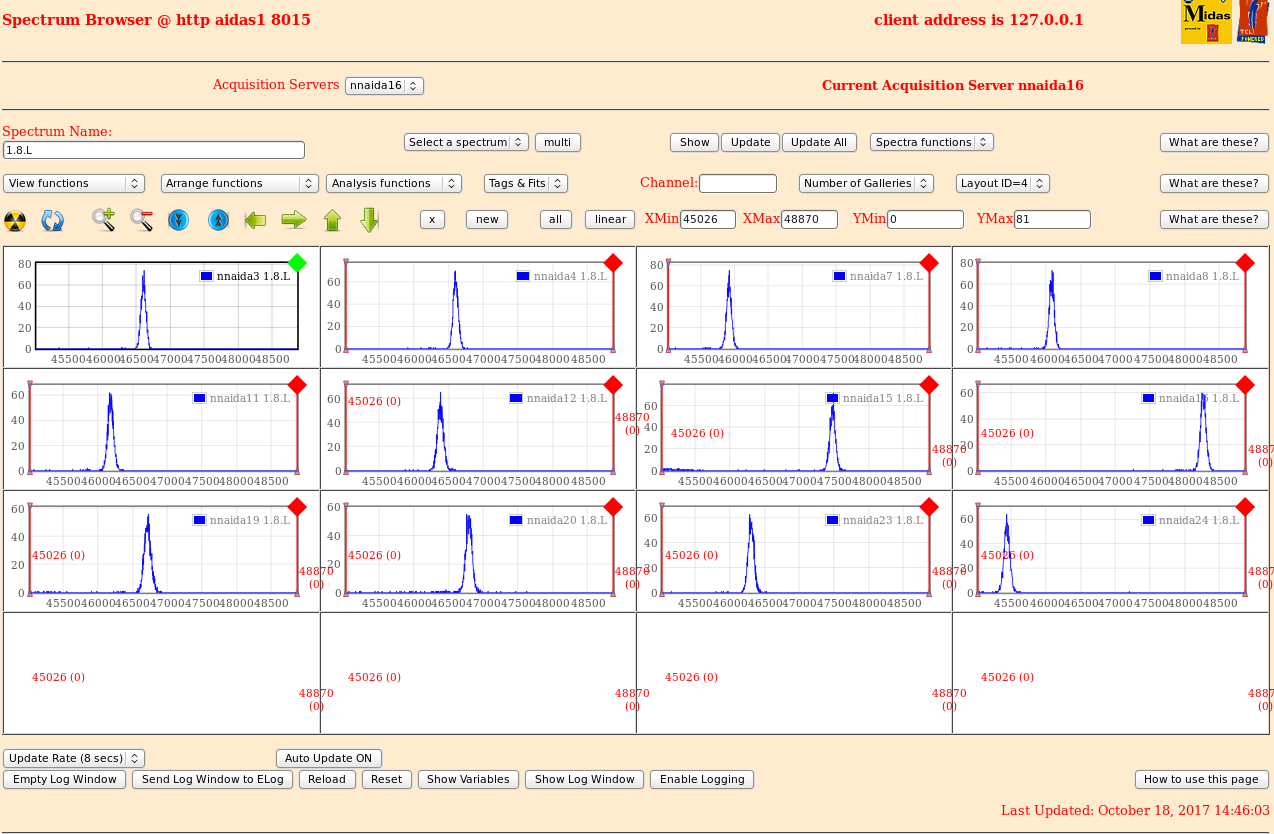The width and height of the screenshot is (1274, 834).
Task: Click the green up arrow icon
Action: pos(333,220)
